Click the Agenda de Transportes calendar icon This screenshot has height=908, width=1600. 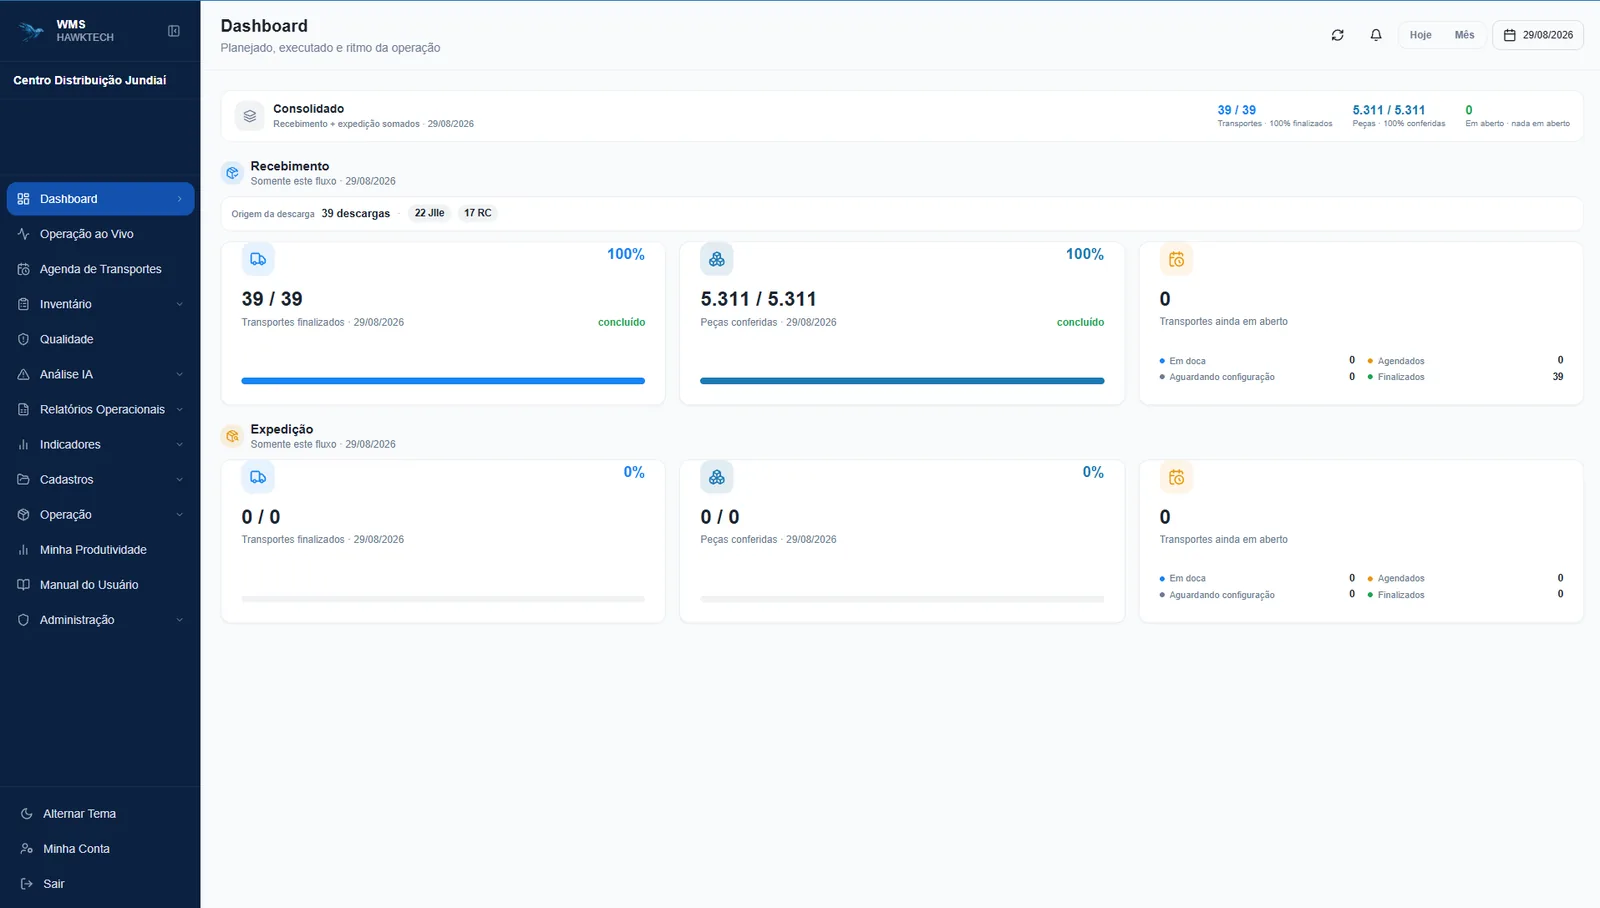[x=23, y=269]
